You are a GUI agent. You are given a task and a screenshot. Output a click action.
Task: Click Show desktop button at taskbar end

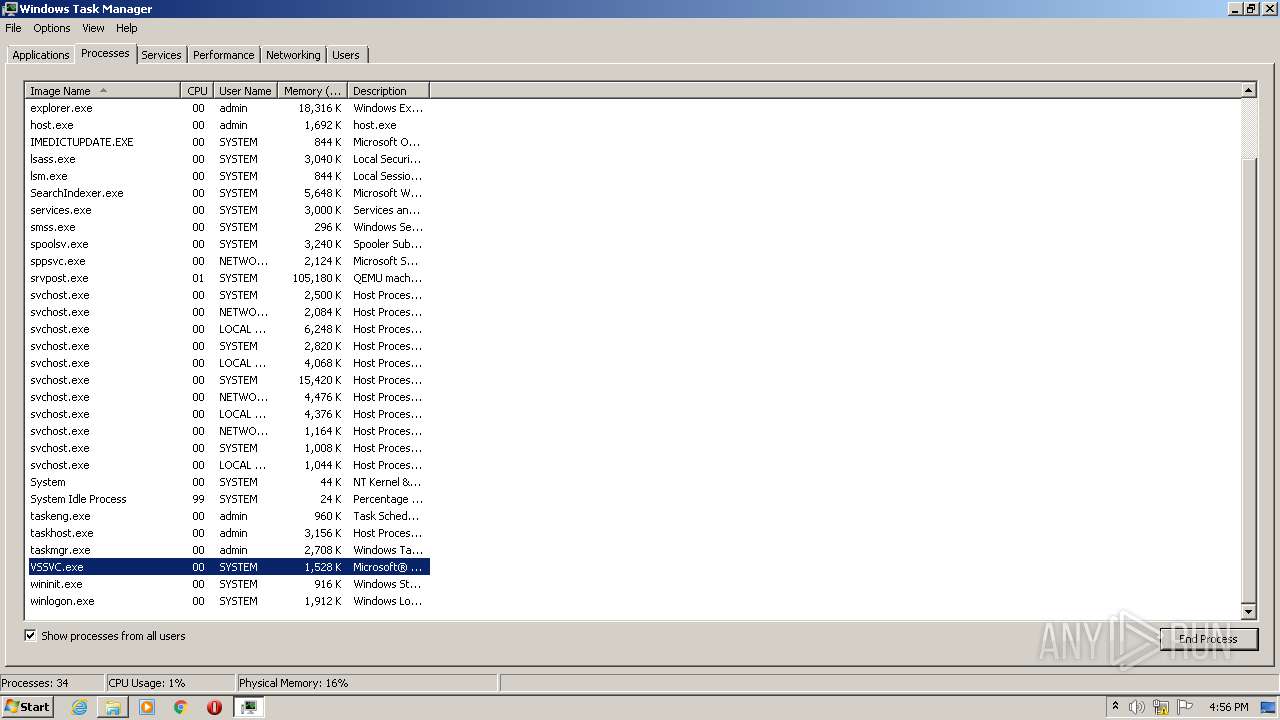1270,707
